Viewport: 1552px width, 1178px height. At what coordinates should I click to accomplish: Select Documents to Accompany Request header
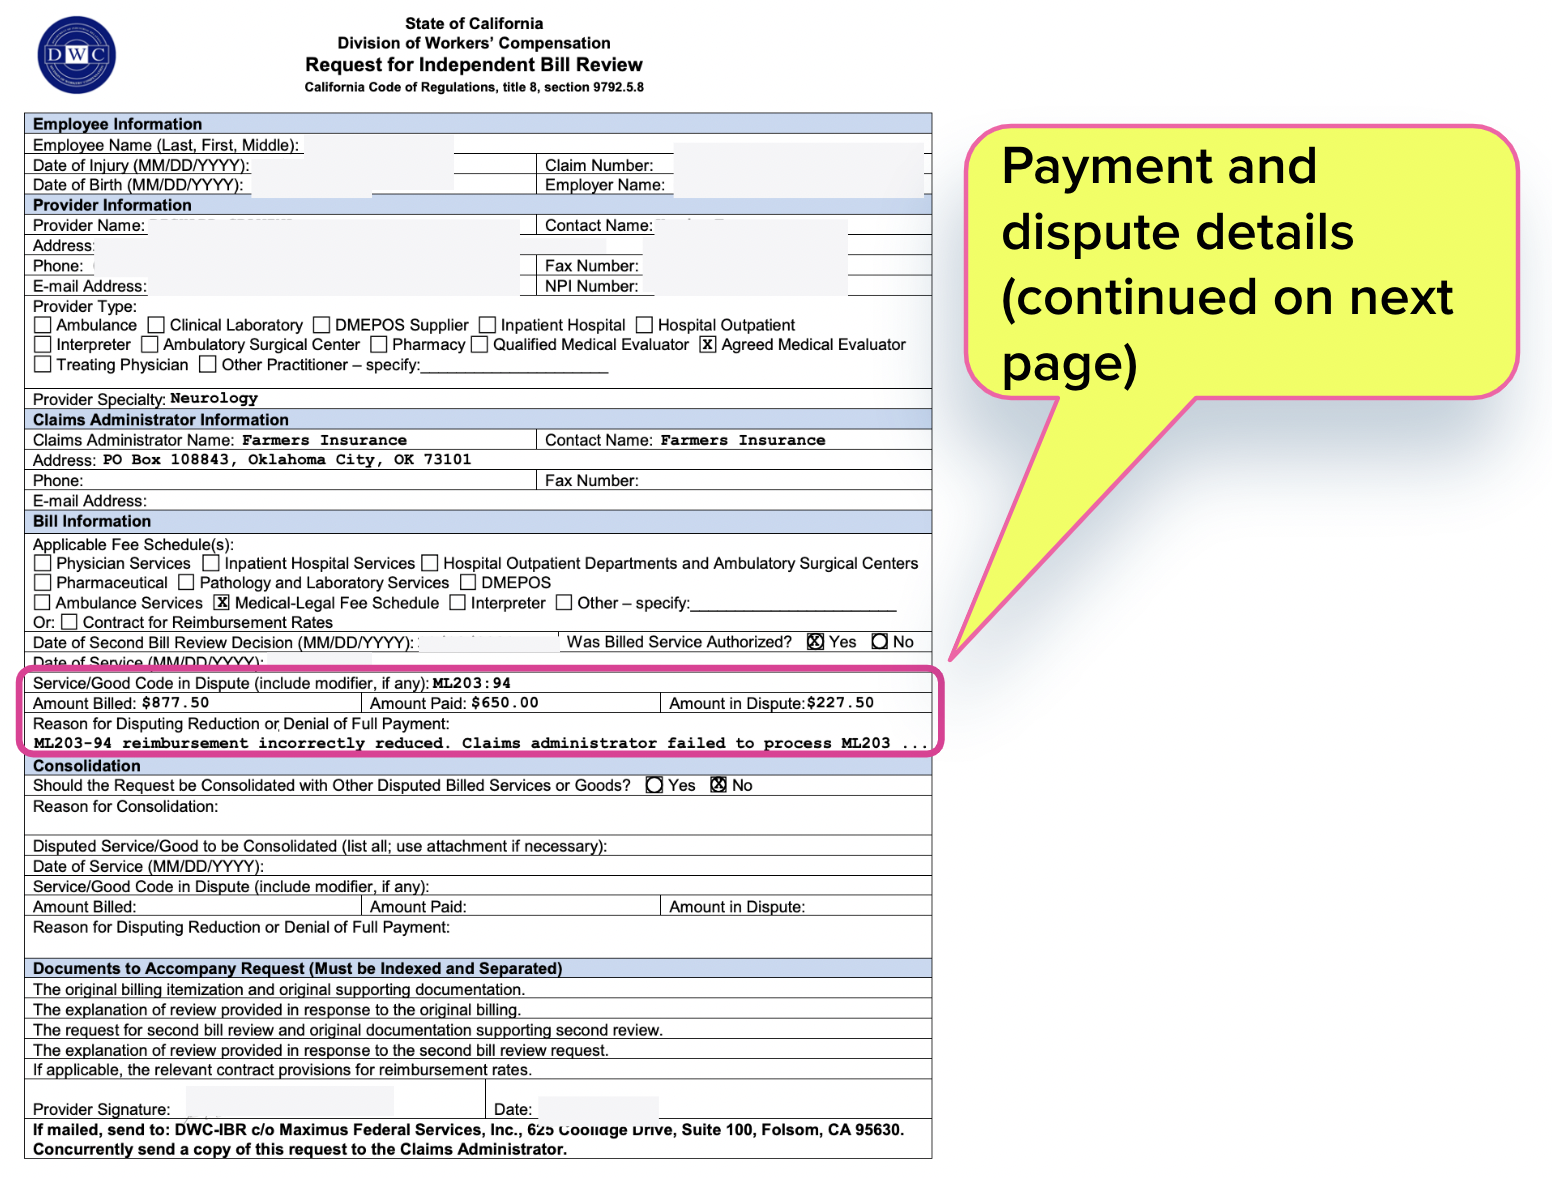[x=478, y=968]
